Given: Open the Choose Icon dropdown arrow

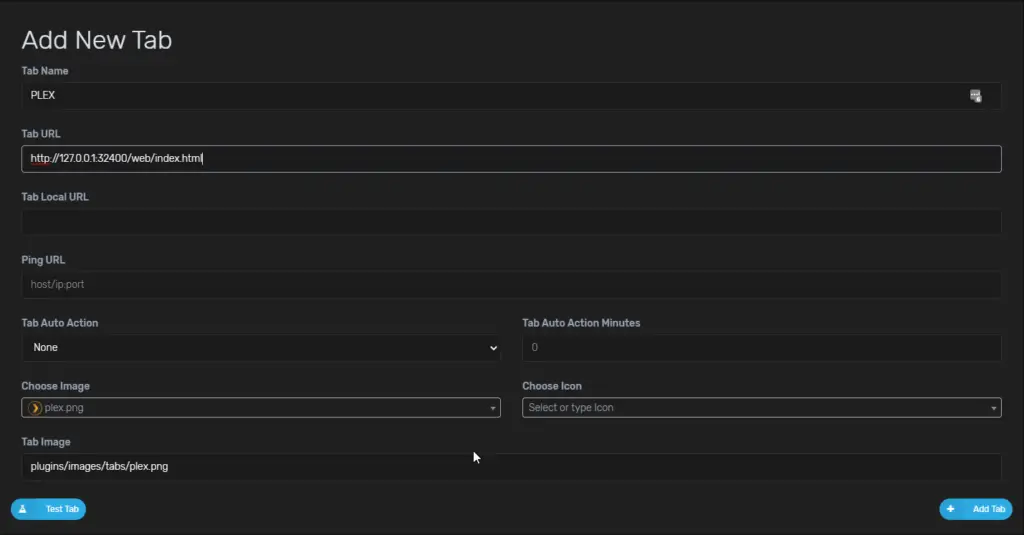Looking at the screenshot, I should (x=993, y=408).
